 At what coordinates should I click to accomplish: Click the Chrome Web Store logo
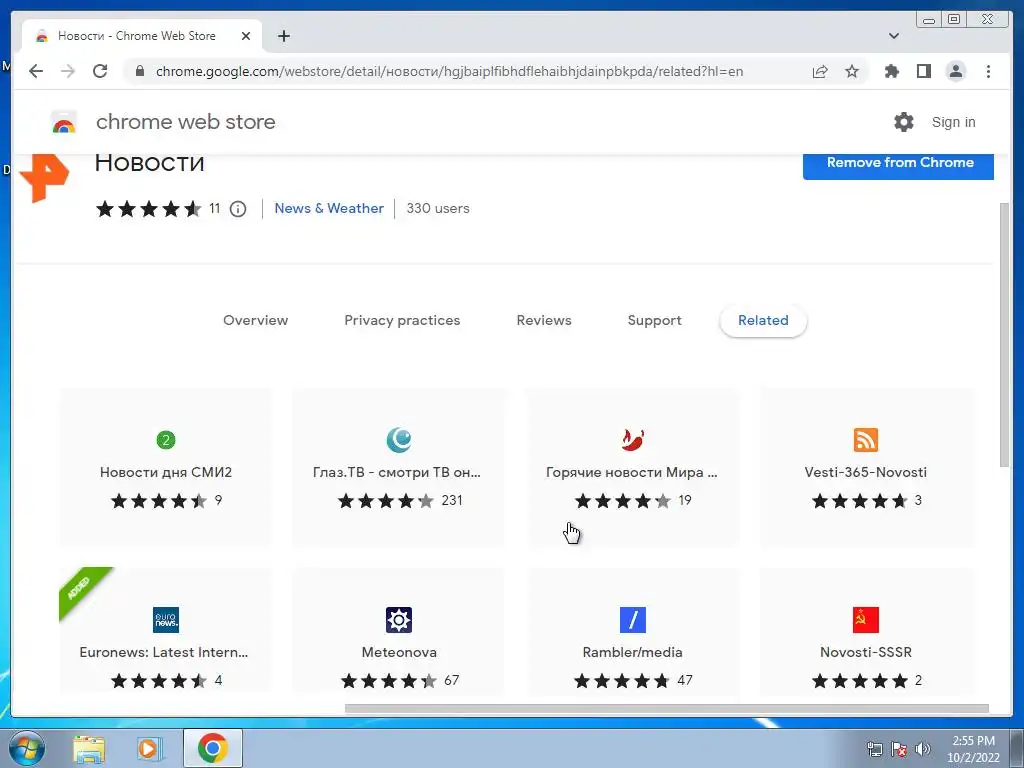pyautogui.click(x=64, y=122)
